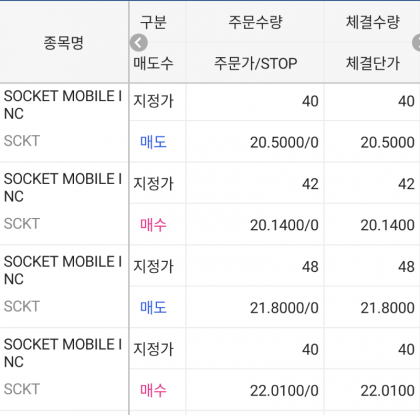Screen dimensions: 420x415
Task: Select the 매도 label at 20.5000
Action: (153, 142)
